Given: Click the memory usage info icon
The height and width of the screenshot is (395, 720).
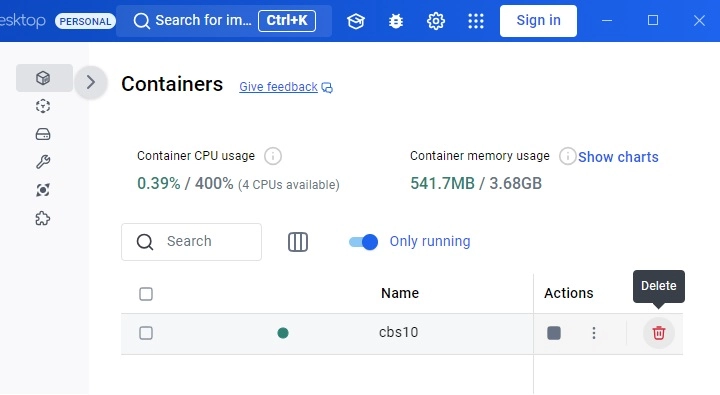Looking at the screenshot, I should 568,156.
